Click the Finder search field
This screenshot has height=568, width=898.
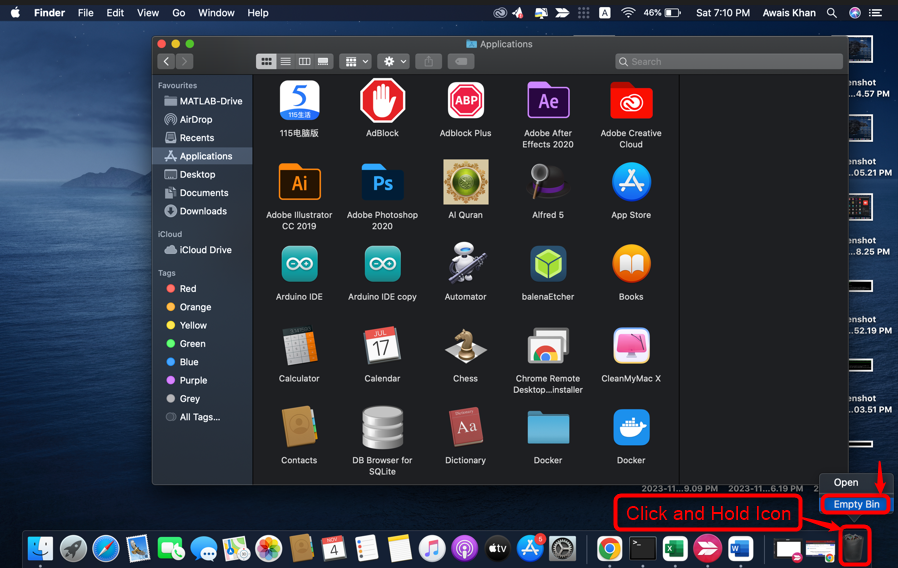(728, 62)
